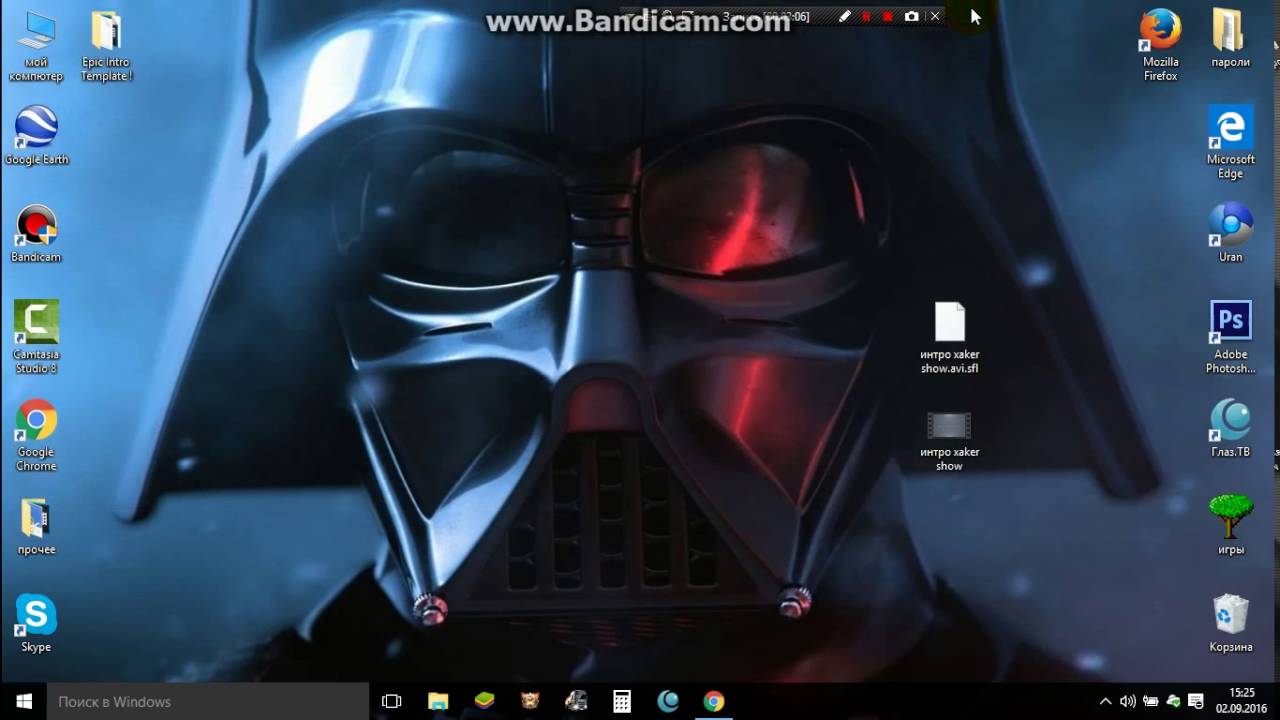Screen dimensions: 1280x720
Task: Open BlueStacks from the taskbar
Action: point(484,701)
